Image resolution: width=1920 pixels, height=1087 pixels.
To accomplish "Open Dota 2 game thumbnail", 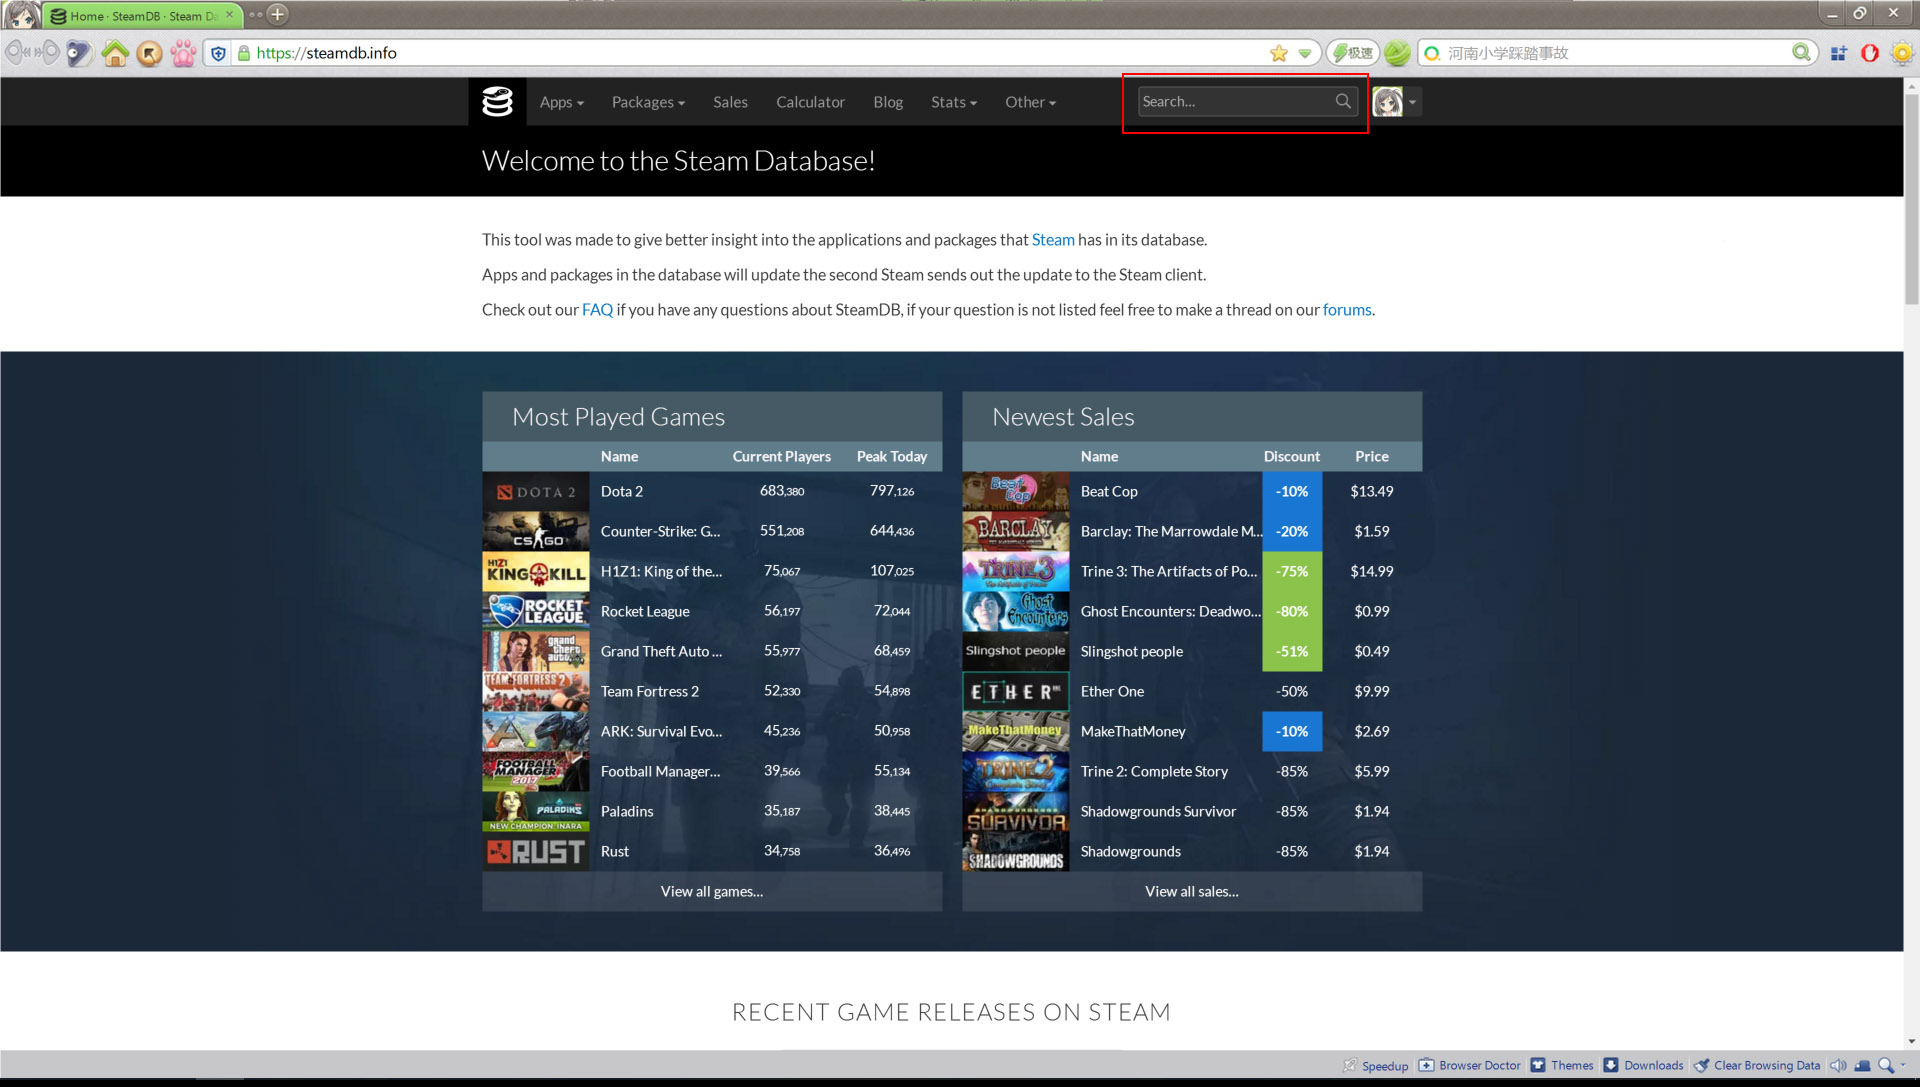I will 536,491.
